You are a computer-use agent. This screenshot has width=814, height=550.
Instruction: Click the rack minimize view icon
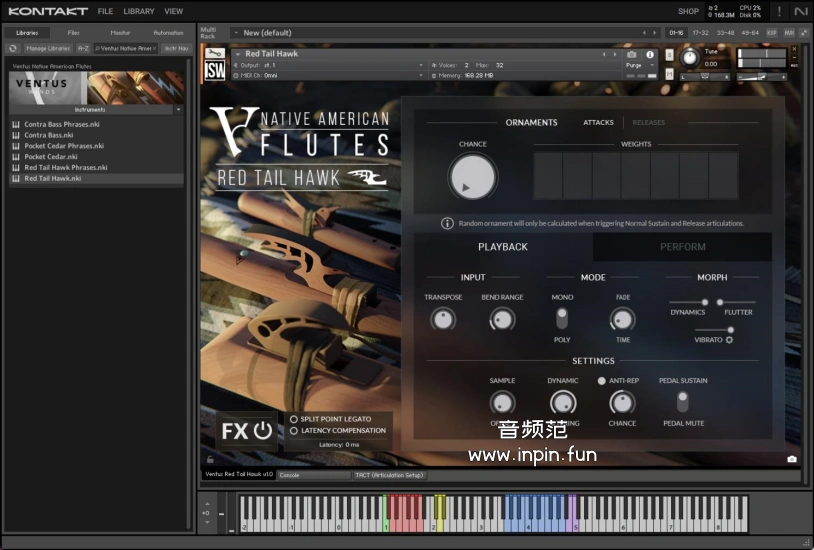tap(804, 33)
